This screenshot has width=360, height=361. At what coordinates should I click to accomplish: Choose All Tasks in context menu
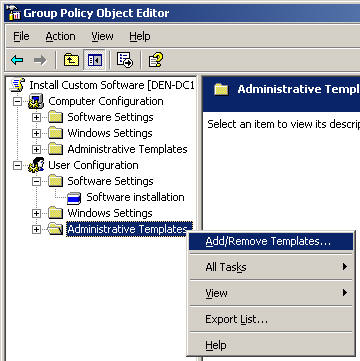[x=271, y=267]
